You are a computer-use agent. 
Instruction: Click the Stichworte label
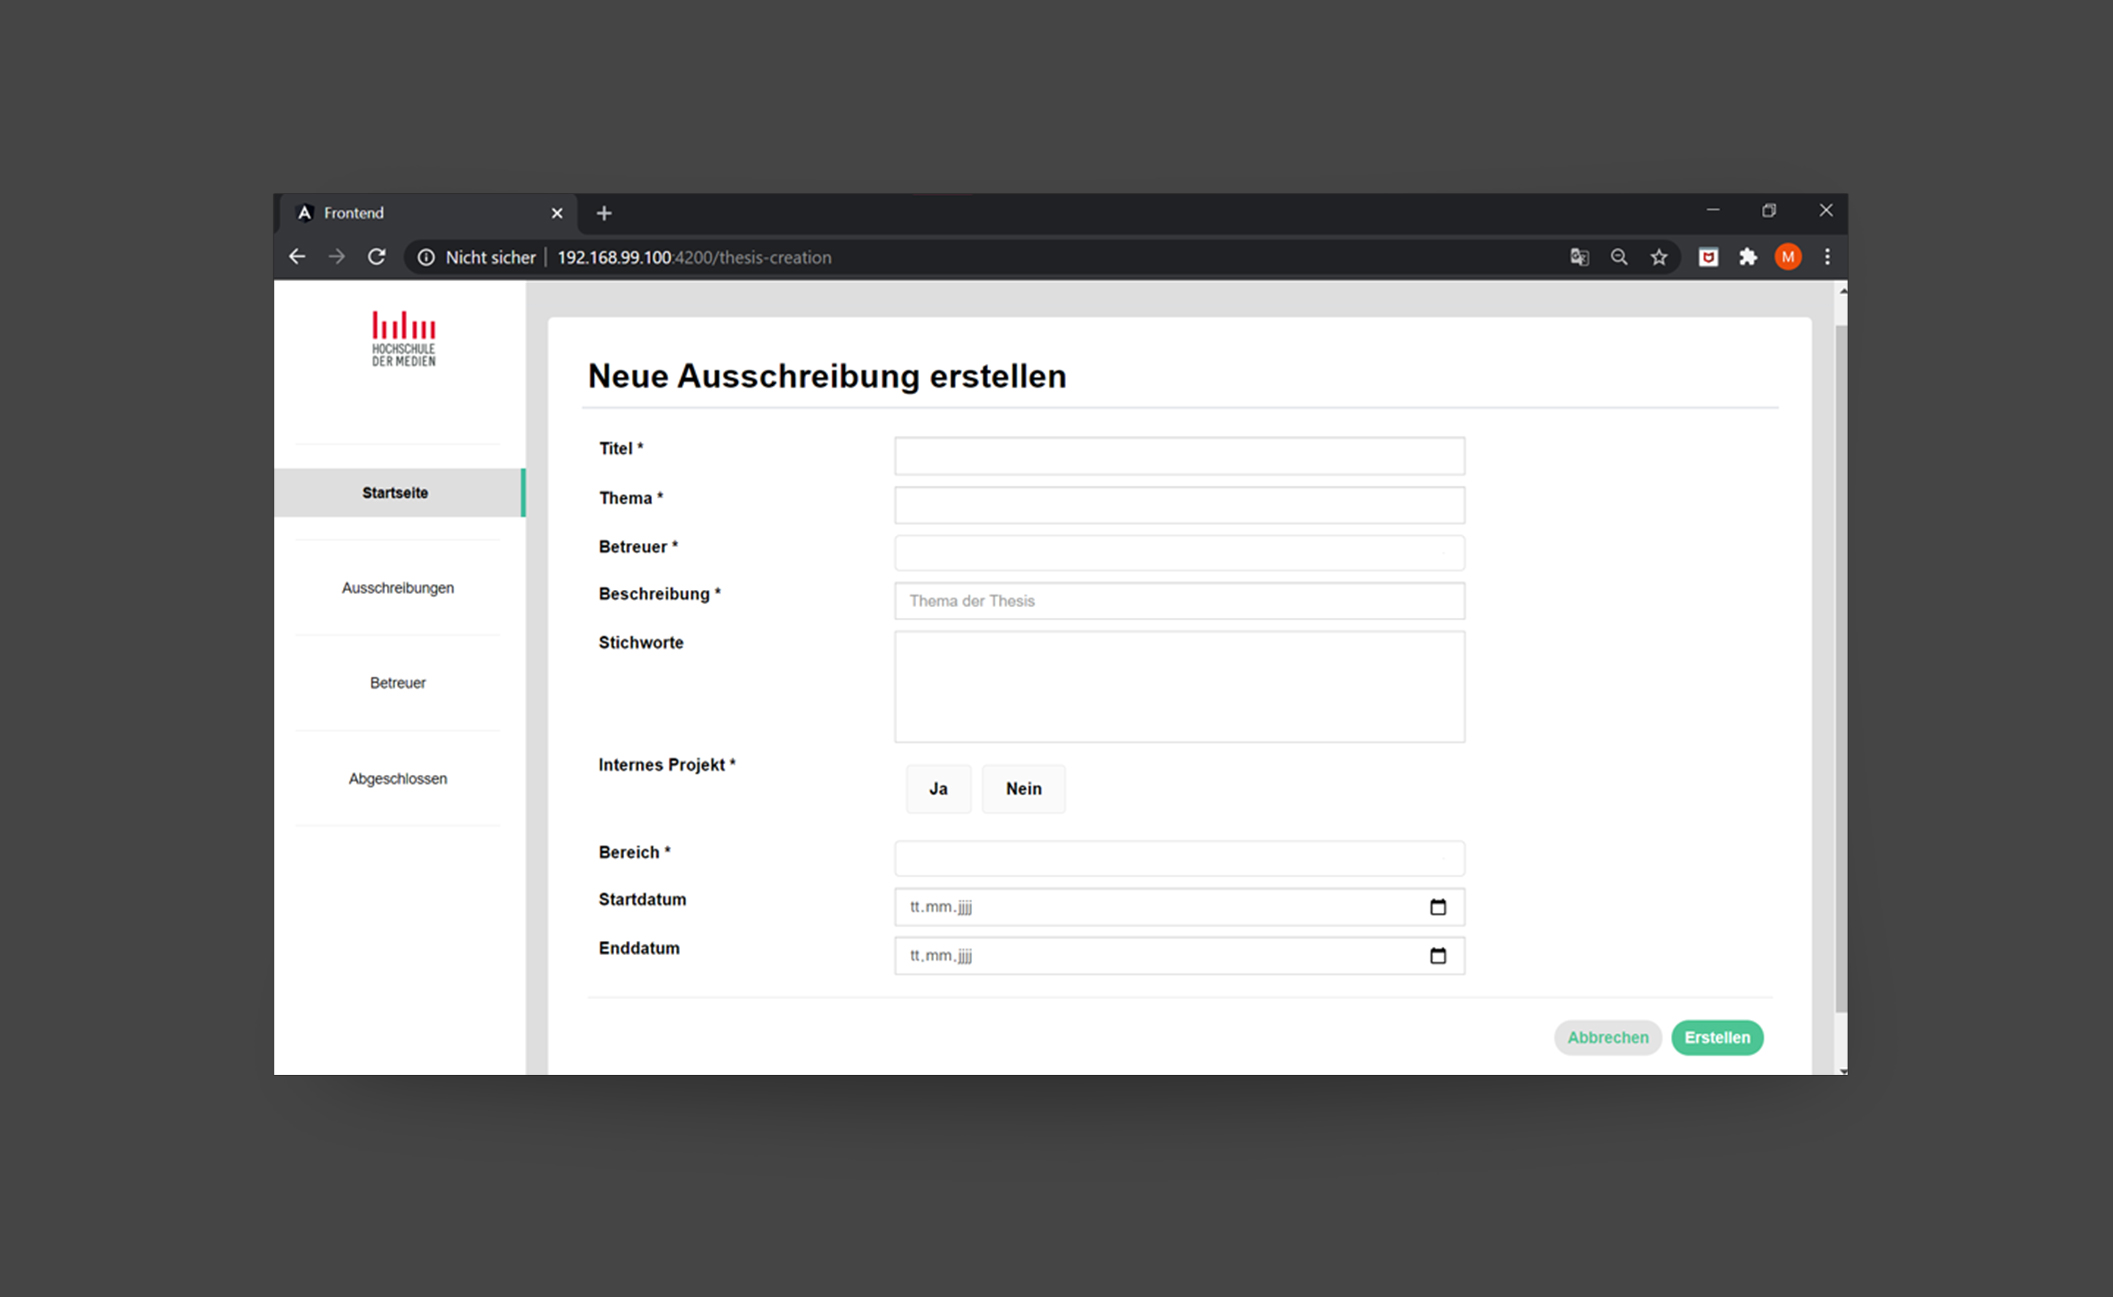tap(641, 643)
